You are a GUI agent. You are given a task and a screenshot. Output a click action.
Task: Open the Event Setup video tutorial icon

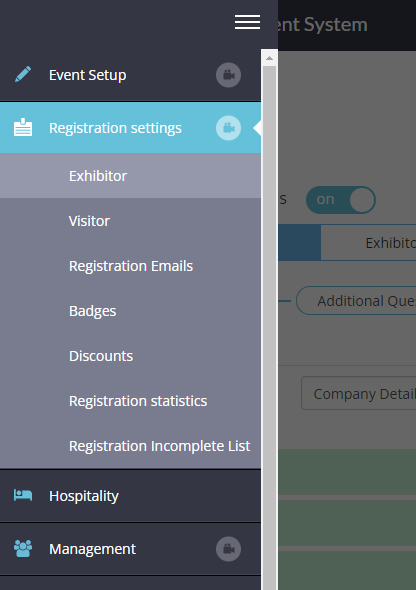228,75
